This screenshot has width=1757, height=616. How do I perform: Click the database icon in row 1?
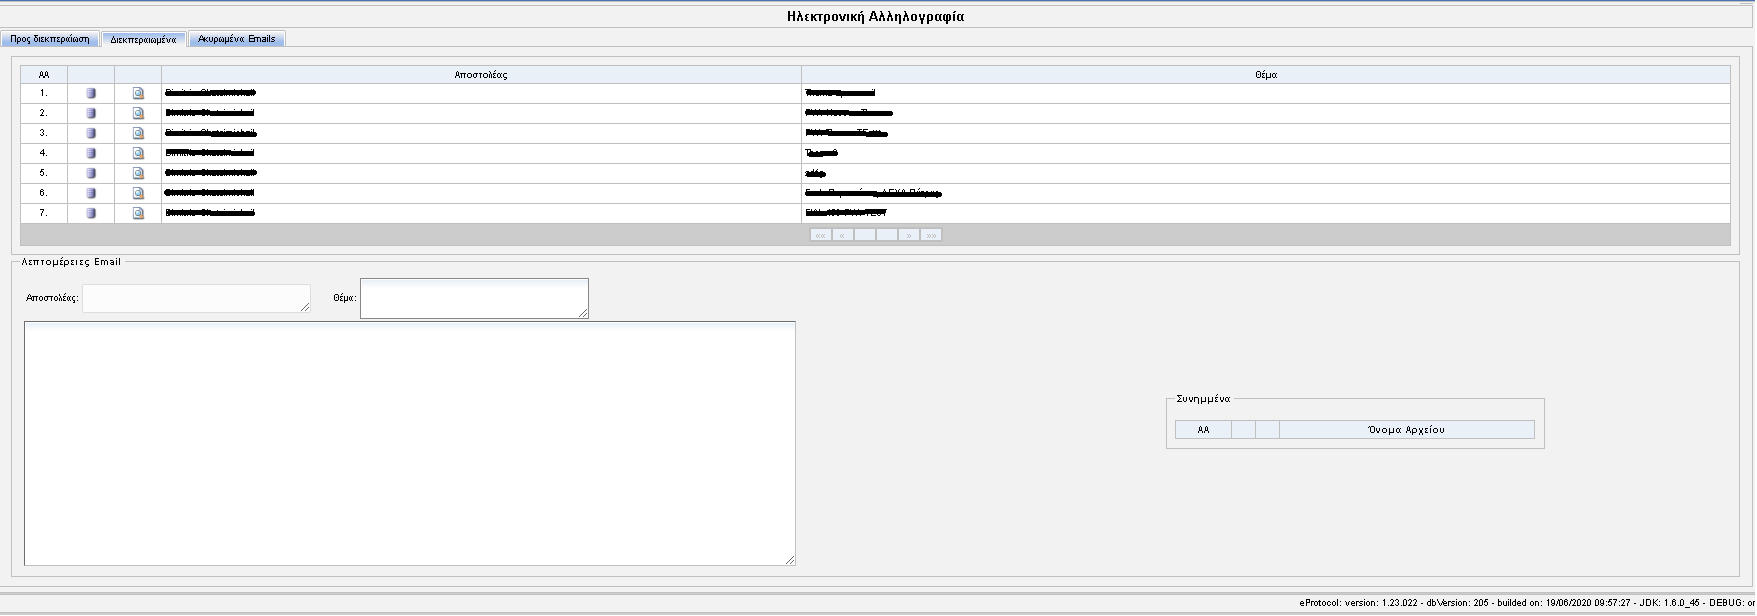(x=91, y=93)
